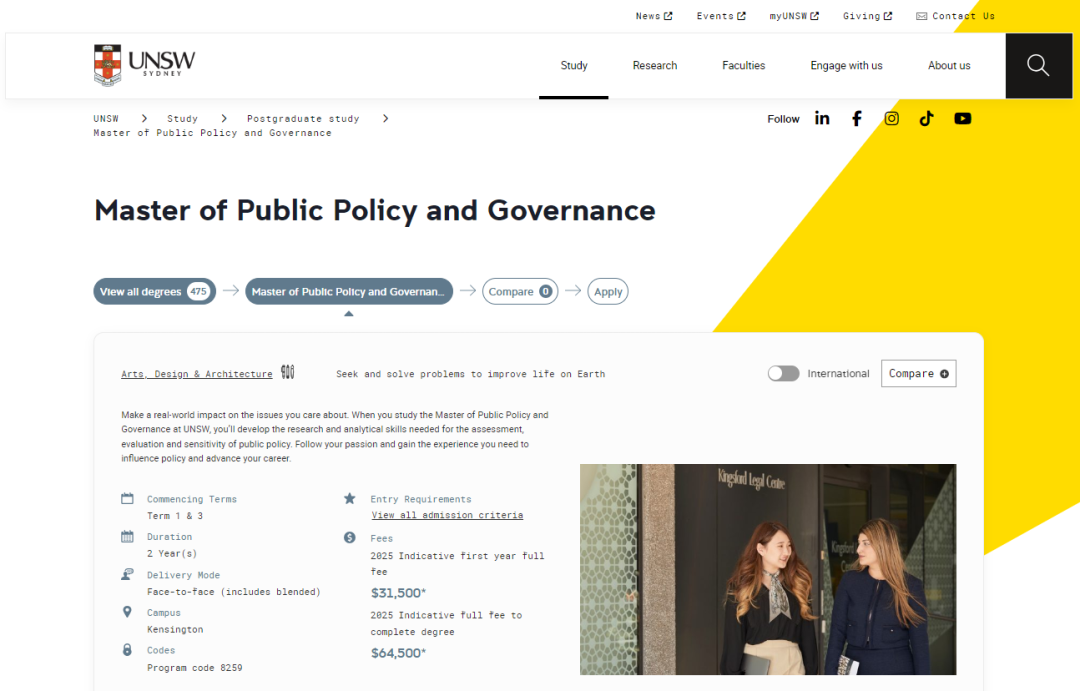Click the UNSW Sydney logo

pyautogui.click(x=144, y=65)
